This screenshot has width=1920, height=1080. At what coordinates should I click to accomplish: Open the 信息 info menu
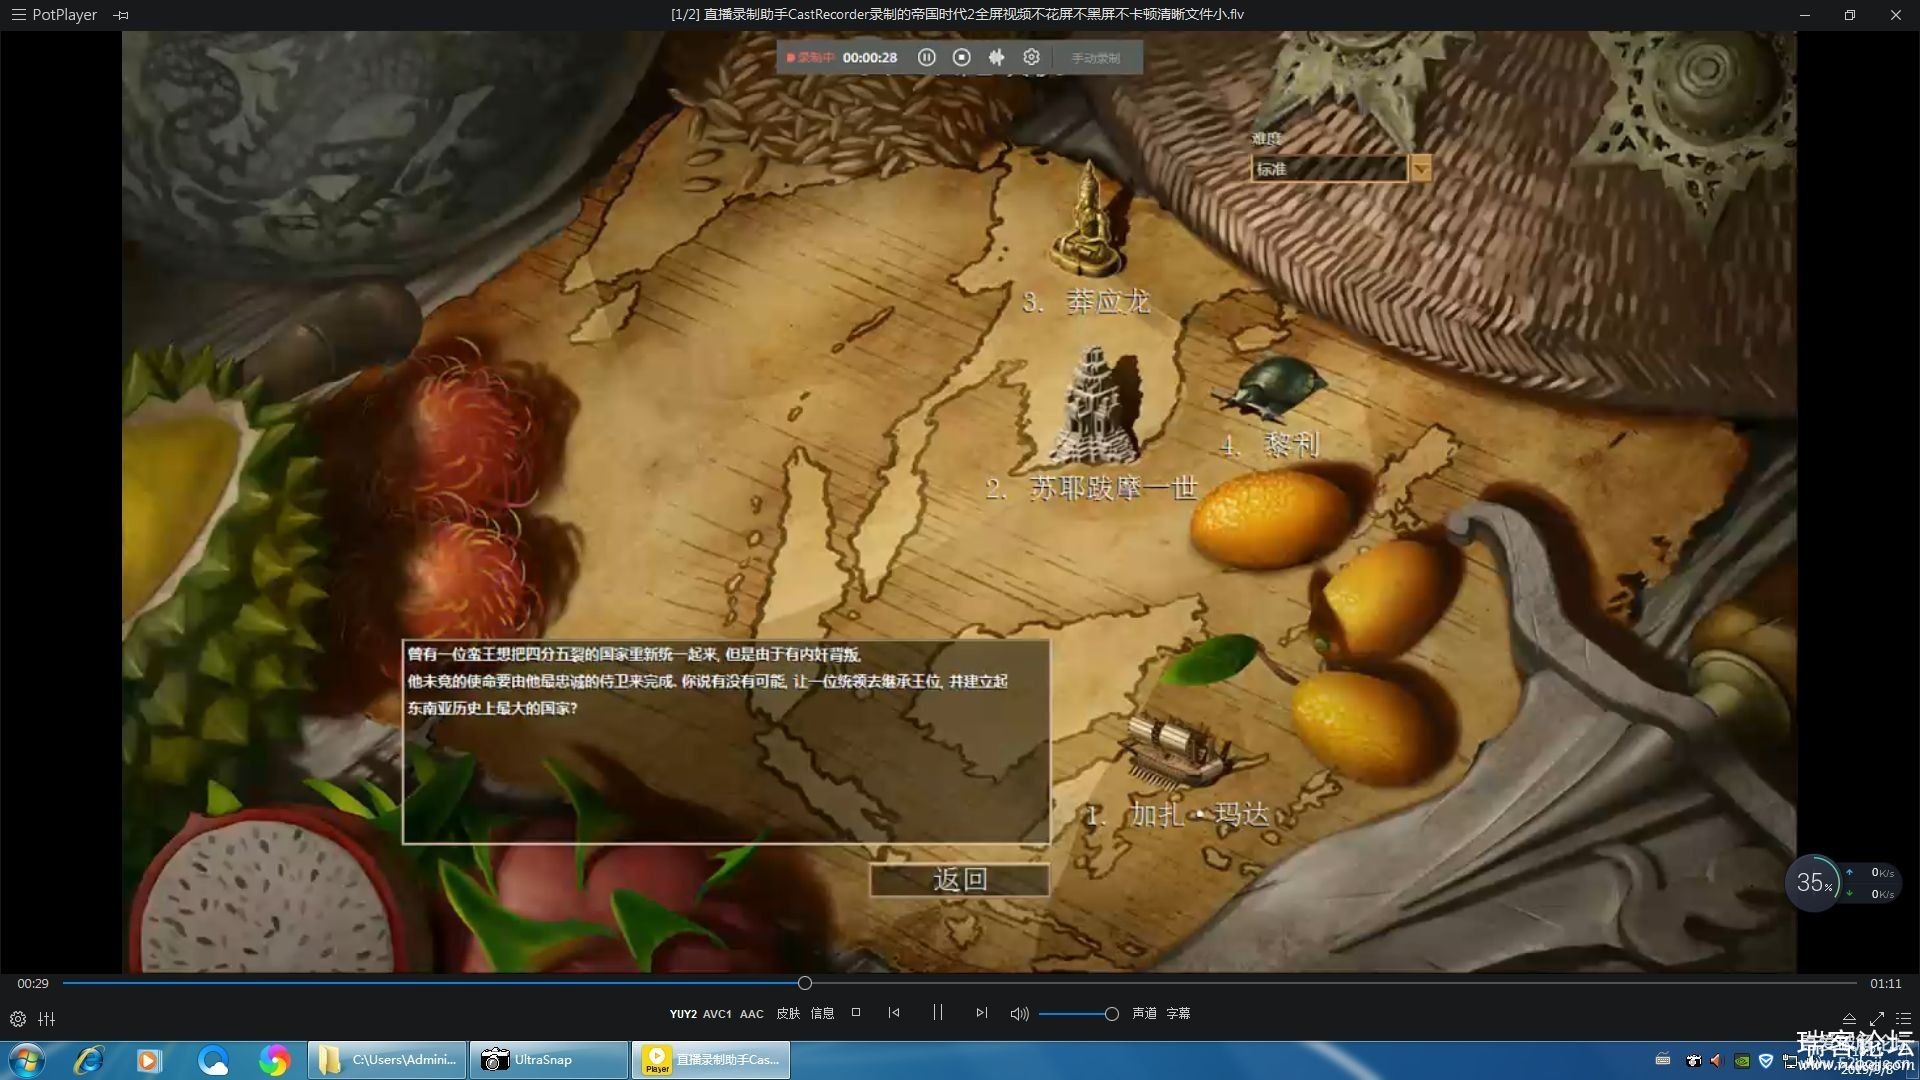pos(822,1014)
